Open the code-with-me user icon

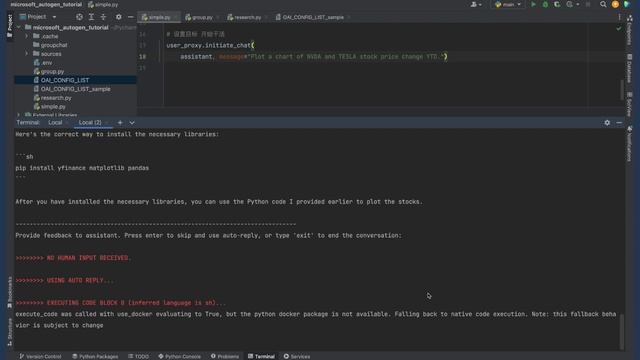coord(473,4)
